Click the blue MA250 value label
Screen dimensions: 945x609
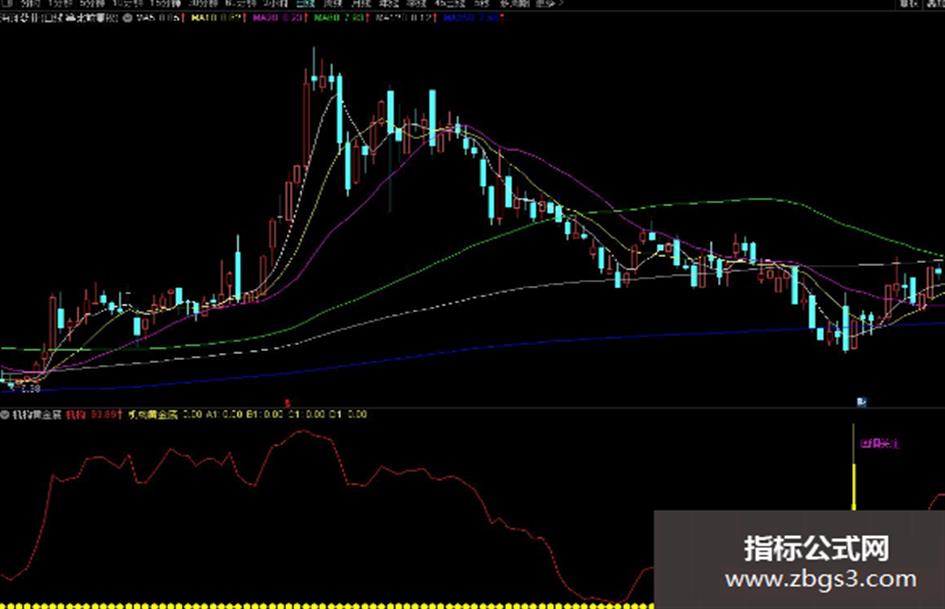(x=471, y=18)
